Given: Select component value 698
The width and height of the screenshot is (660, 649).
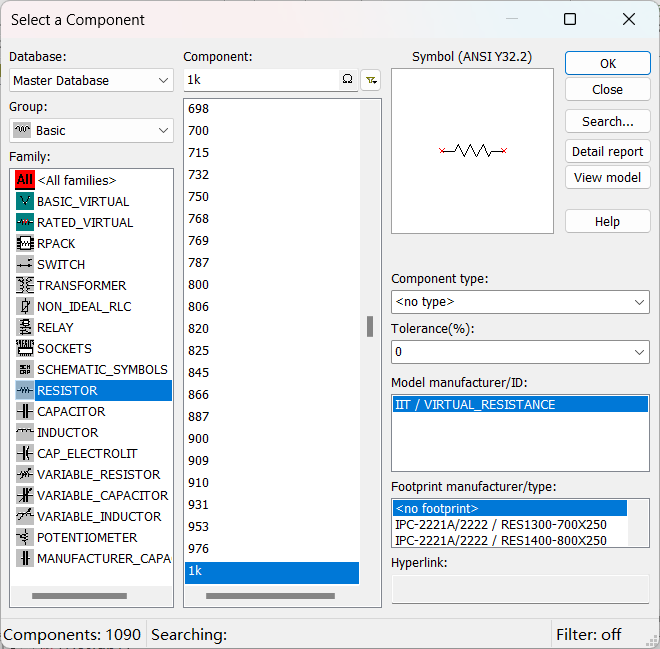Looking at the screenshot, I should pyautogui.click(x=272, y=109).
